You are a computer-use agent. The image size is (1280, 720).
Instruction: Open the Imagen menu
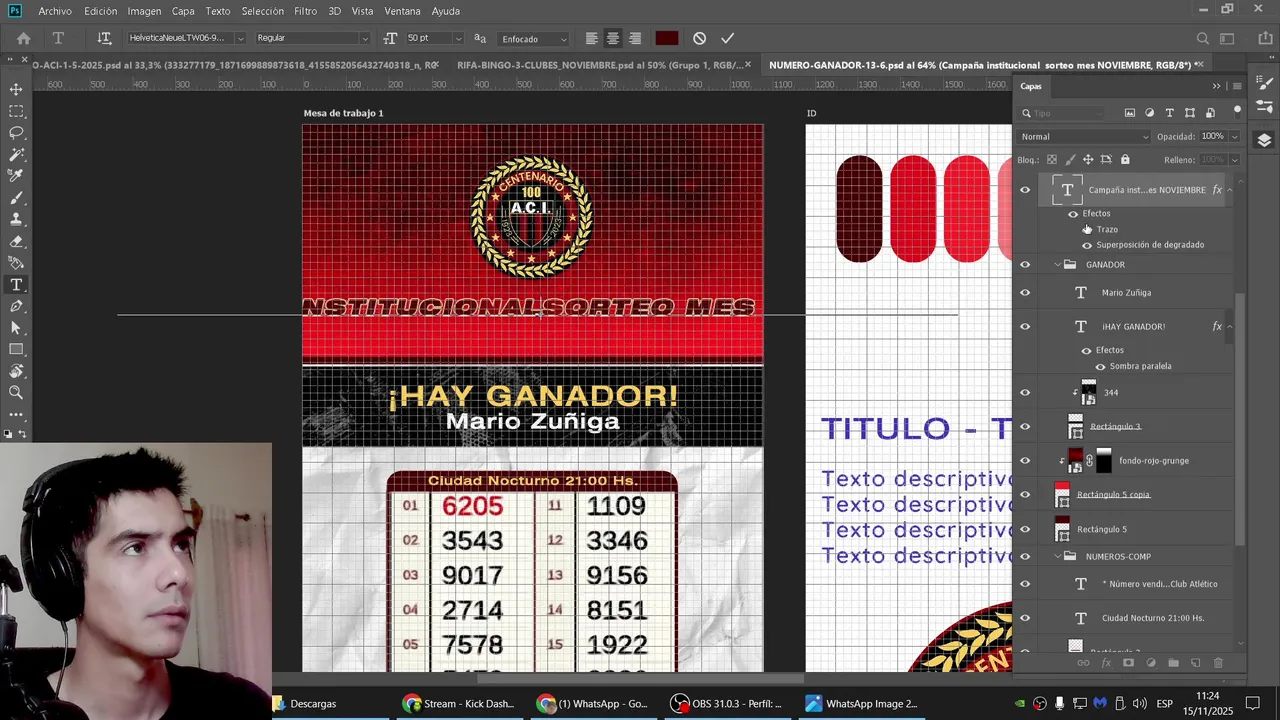[144, 11]
